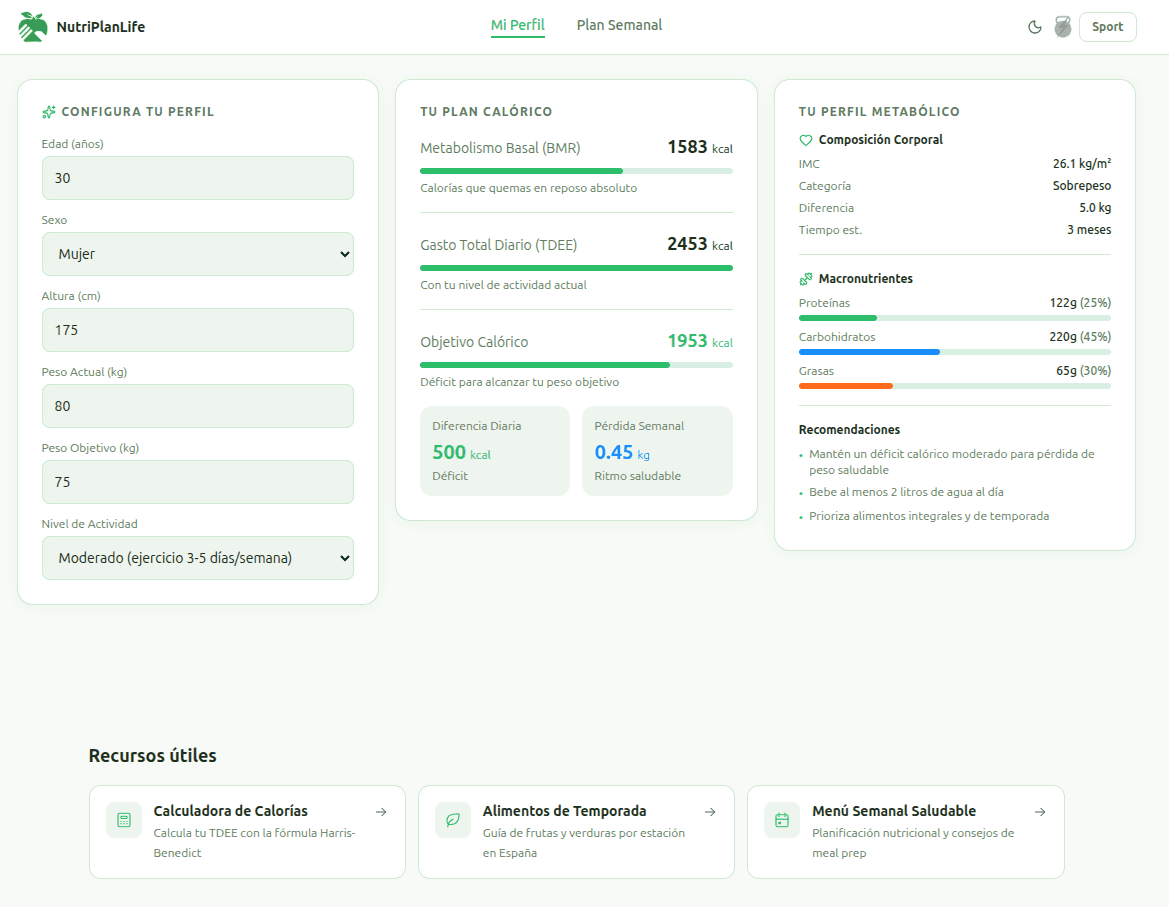Open the Sexo dropdown showing Mujer
Screen dimensions: 1169x907
click(198, 254)
